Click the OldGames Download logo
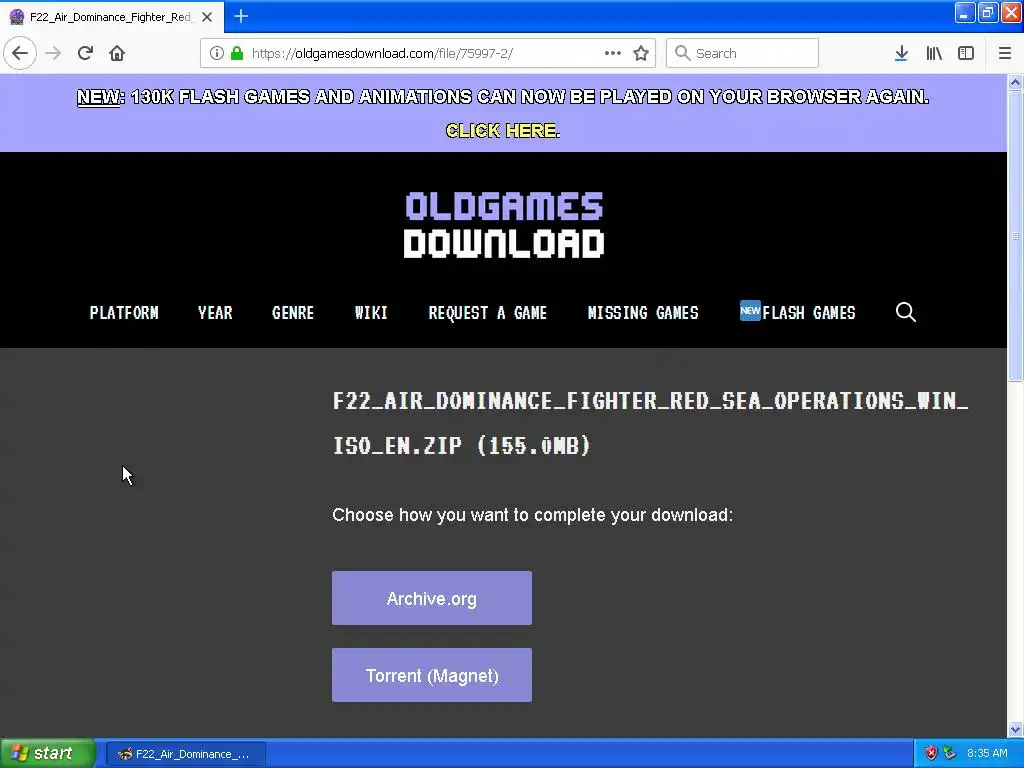This screenshot has height=768, width=1024. (504, 225)
